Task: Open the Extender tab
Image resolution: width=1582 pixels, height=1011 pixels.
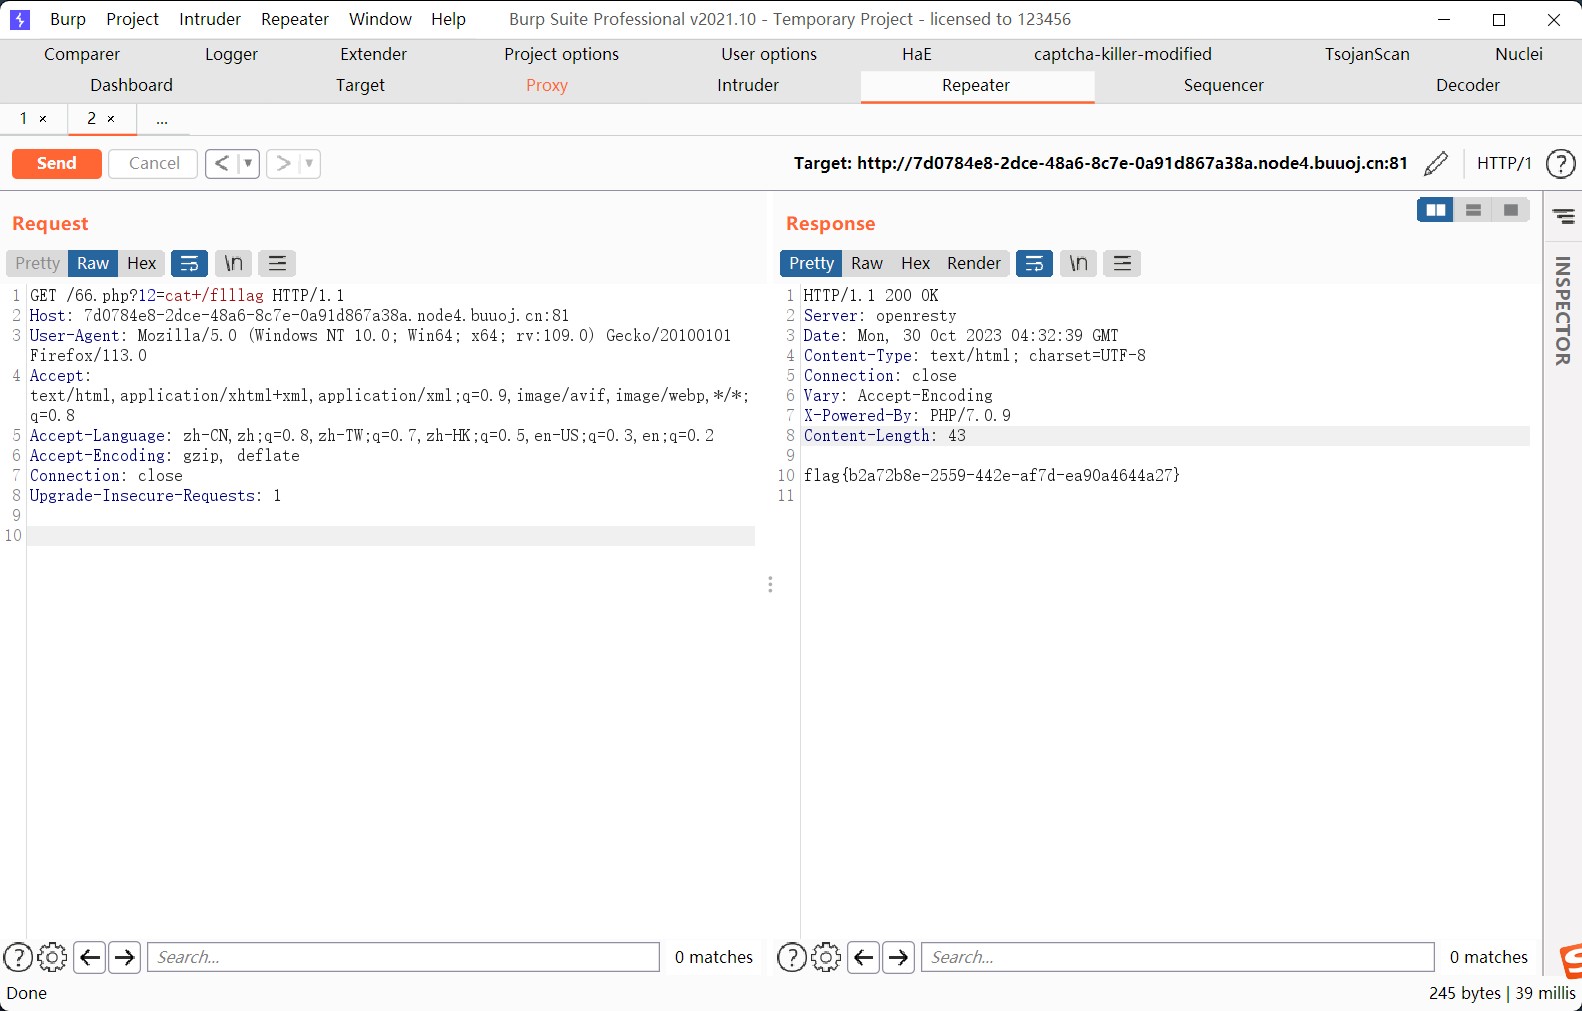Action: tap(373, 54)
